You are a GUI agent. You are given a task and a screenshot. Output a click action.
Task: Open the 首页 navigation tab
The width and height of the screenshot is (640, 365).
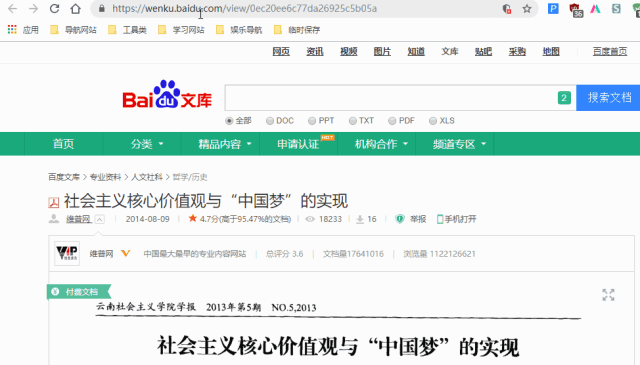pos(63,144)
